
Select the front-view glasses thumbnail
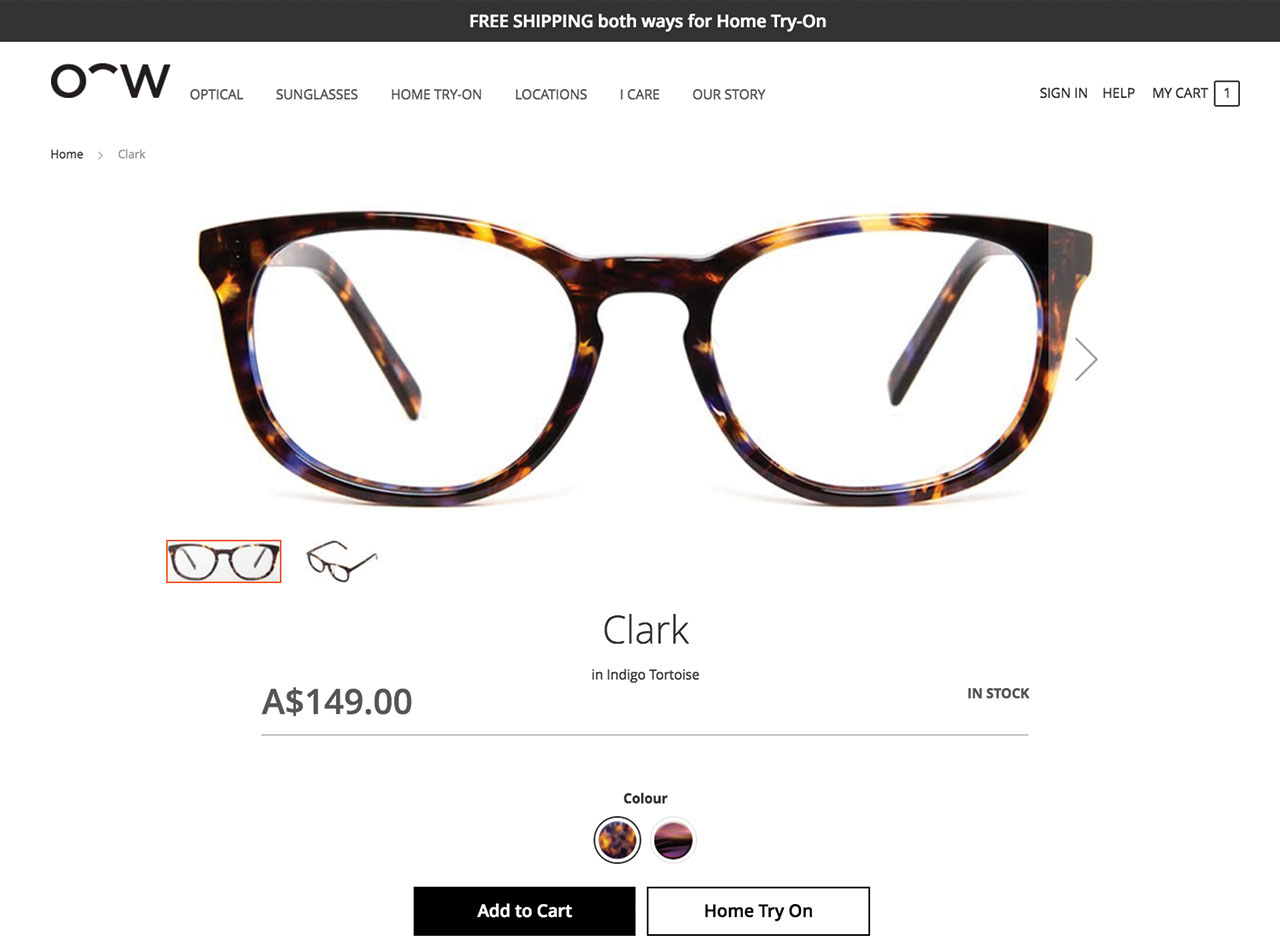pos(224,561)
